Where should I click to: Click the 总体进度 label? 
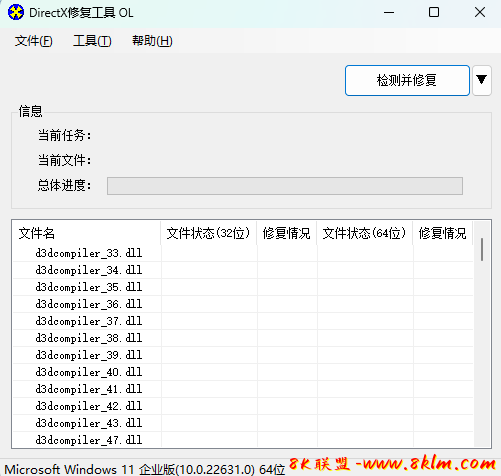[x=64, y=185]
